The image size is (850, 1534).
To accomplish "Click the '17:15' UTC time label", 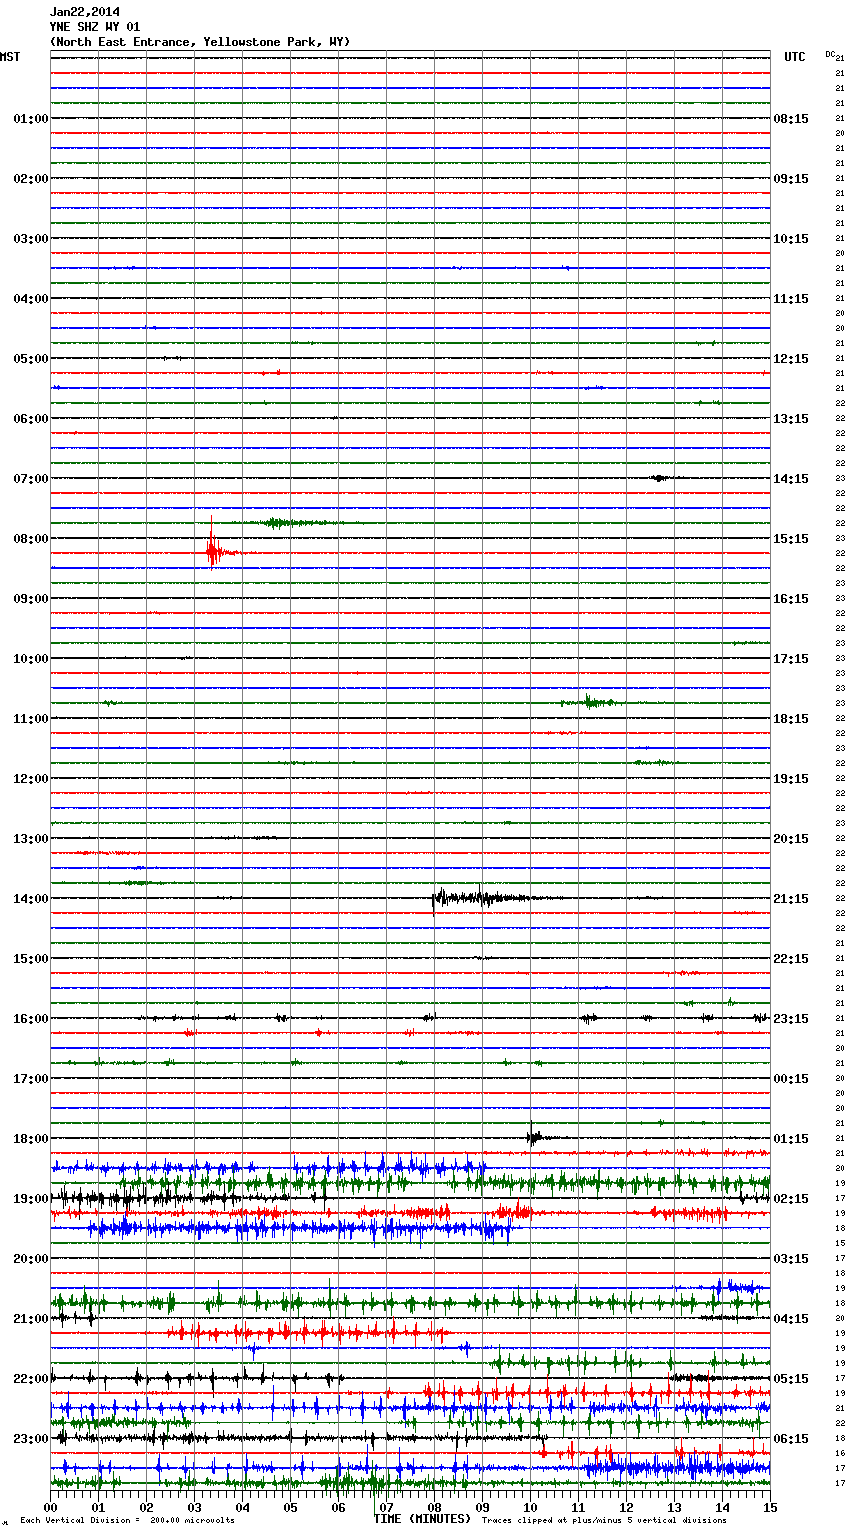I will tap(791, 659).
